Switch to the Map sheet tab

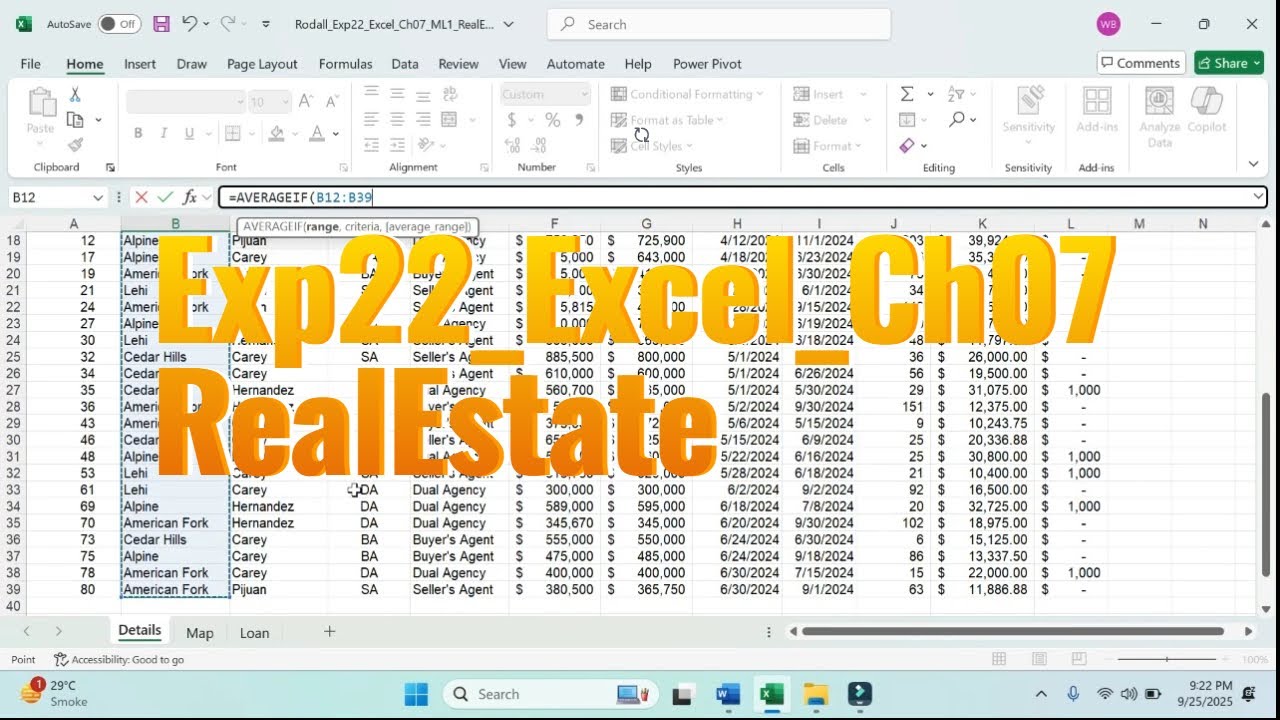(200, 632)
